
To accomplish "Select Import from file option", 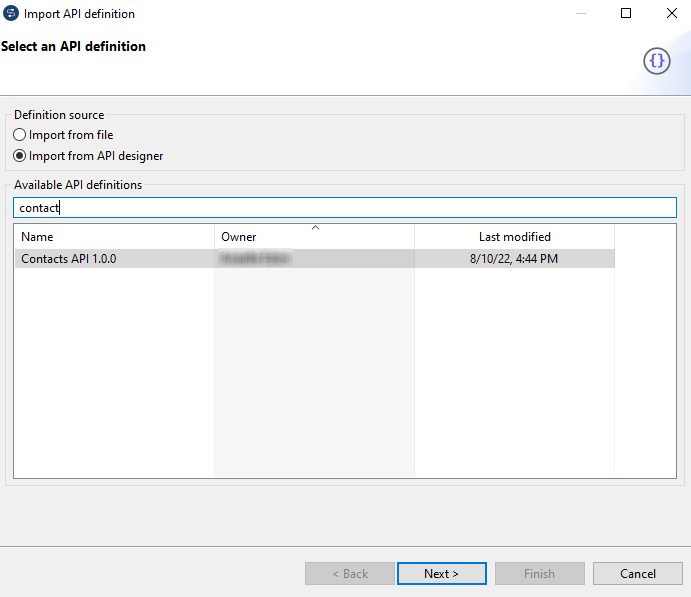I will [x=20, y=135].
